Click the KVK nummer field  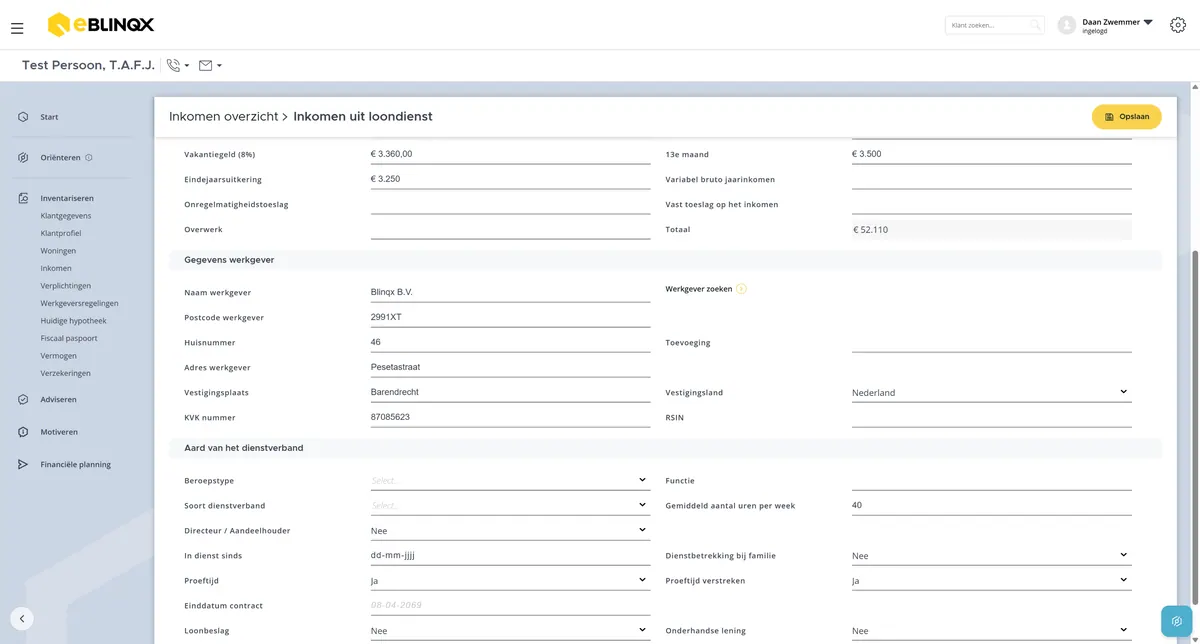(x=510, y=417)
